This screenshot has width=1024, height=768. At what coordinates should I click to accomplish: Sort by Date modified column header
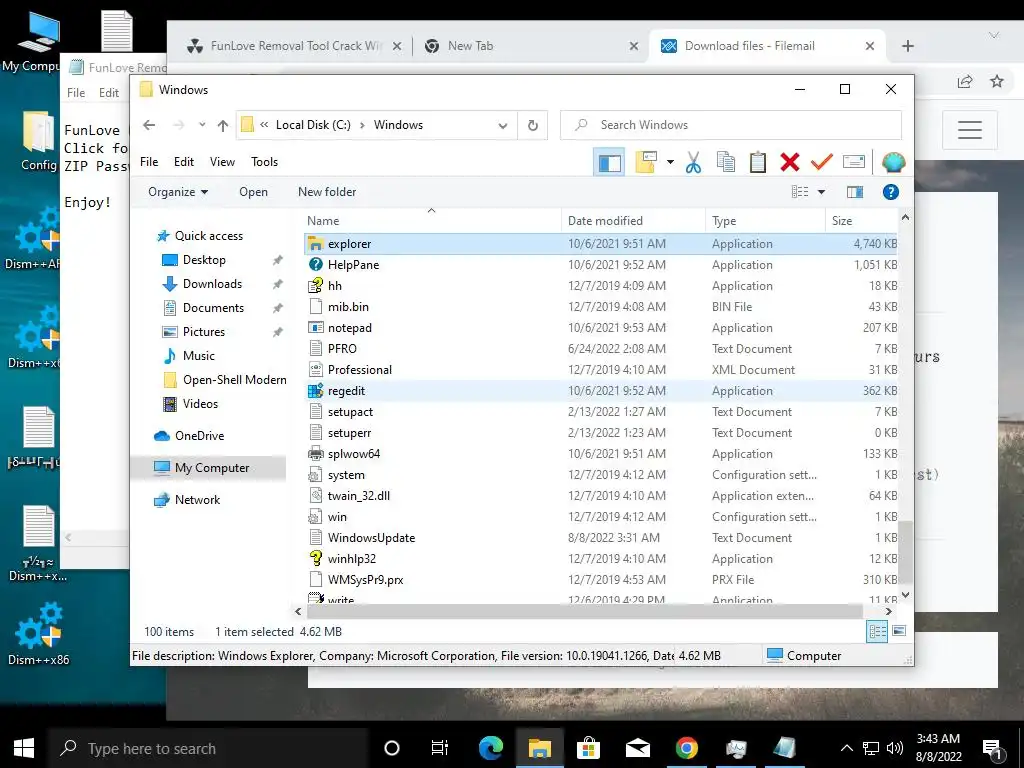(x=633, y=221)
